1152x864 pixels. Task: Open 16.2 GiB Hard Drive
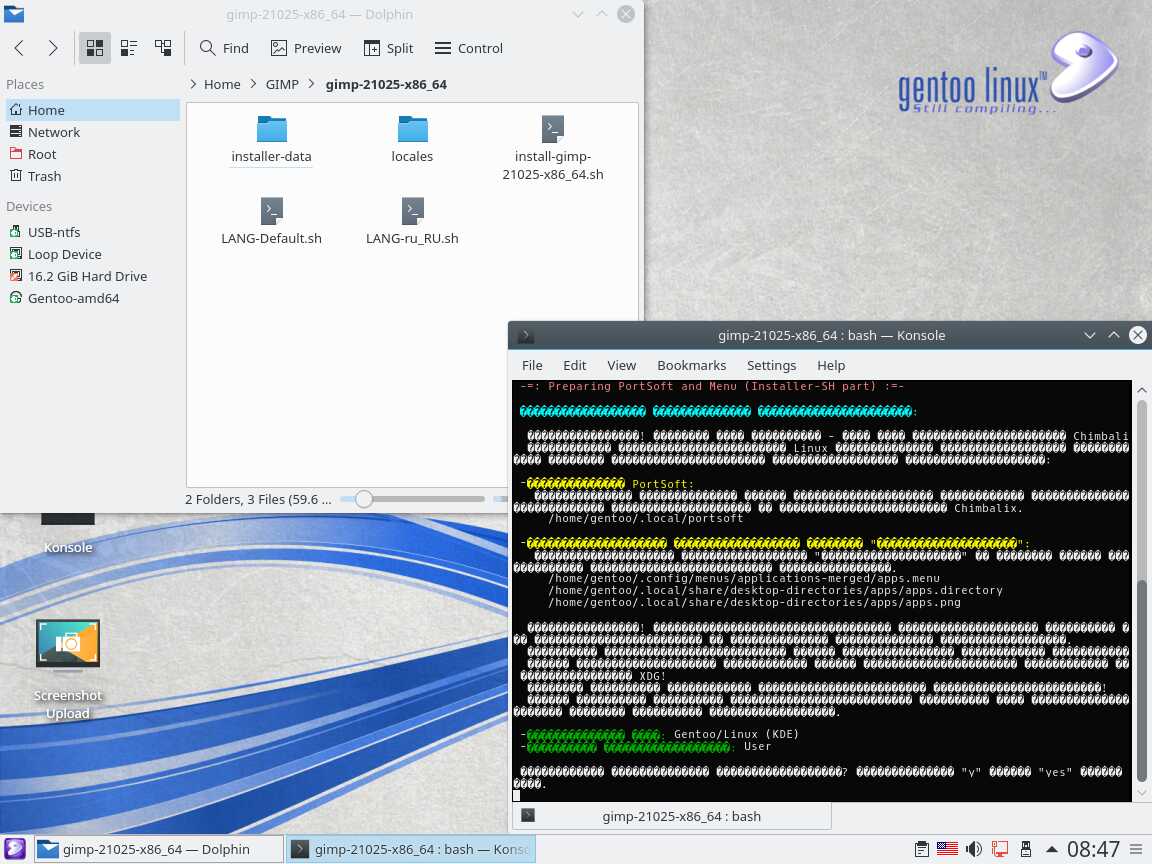pos(91,276)
